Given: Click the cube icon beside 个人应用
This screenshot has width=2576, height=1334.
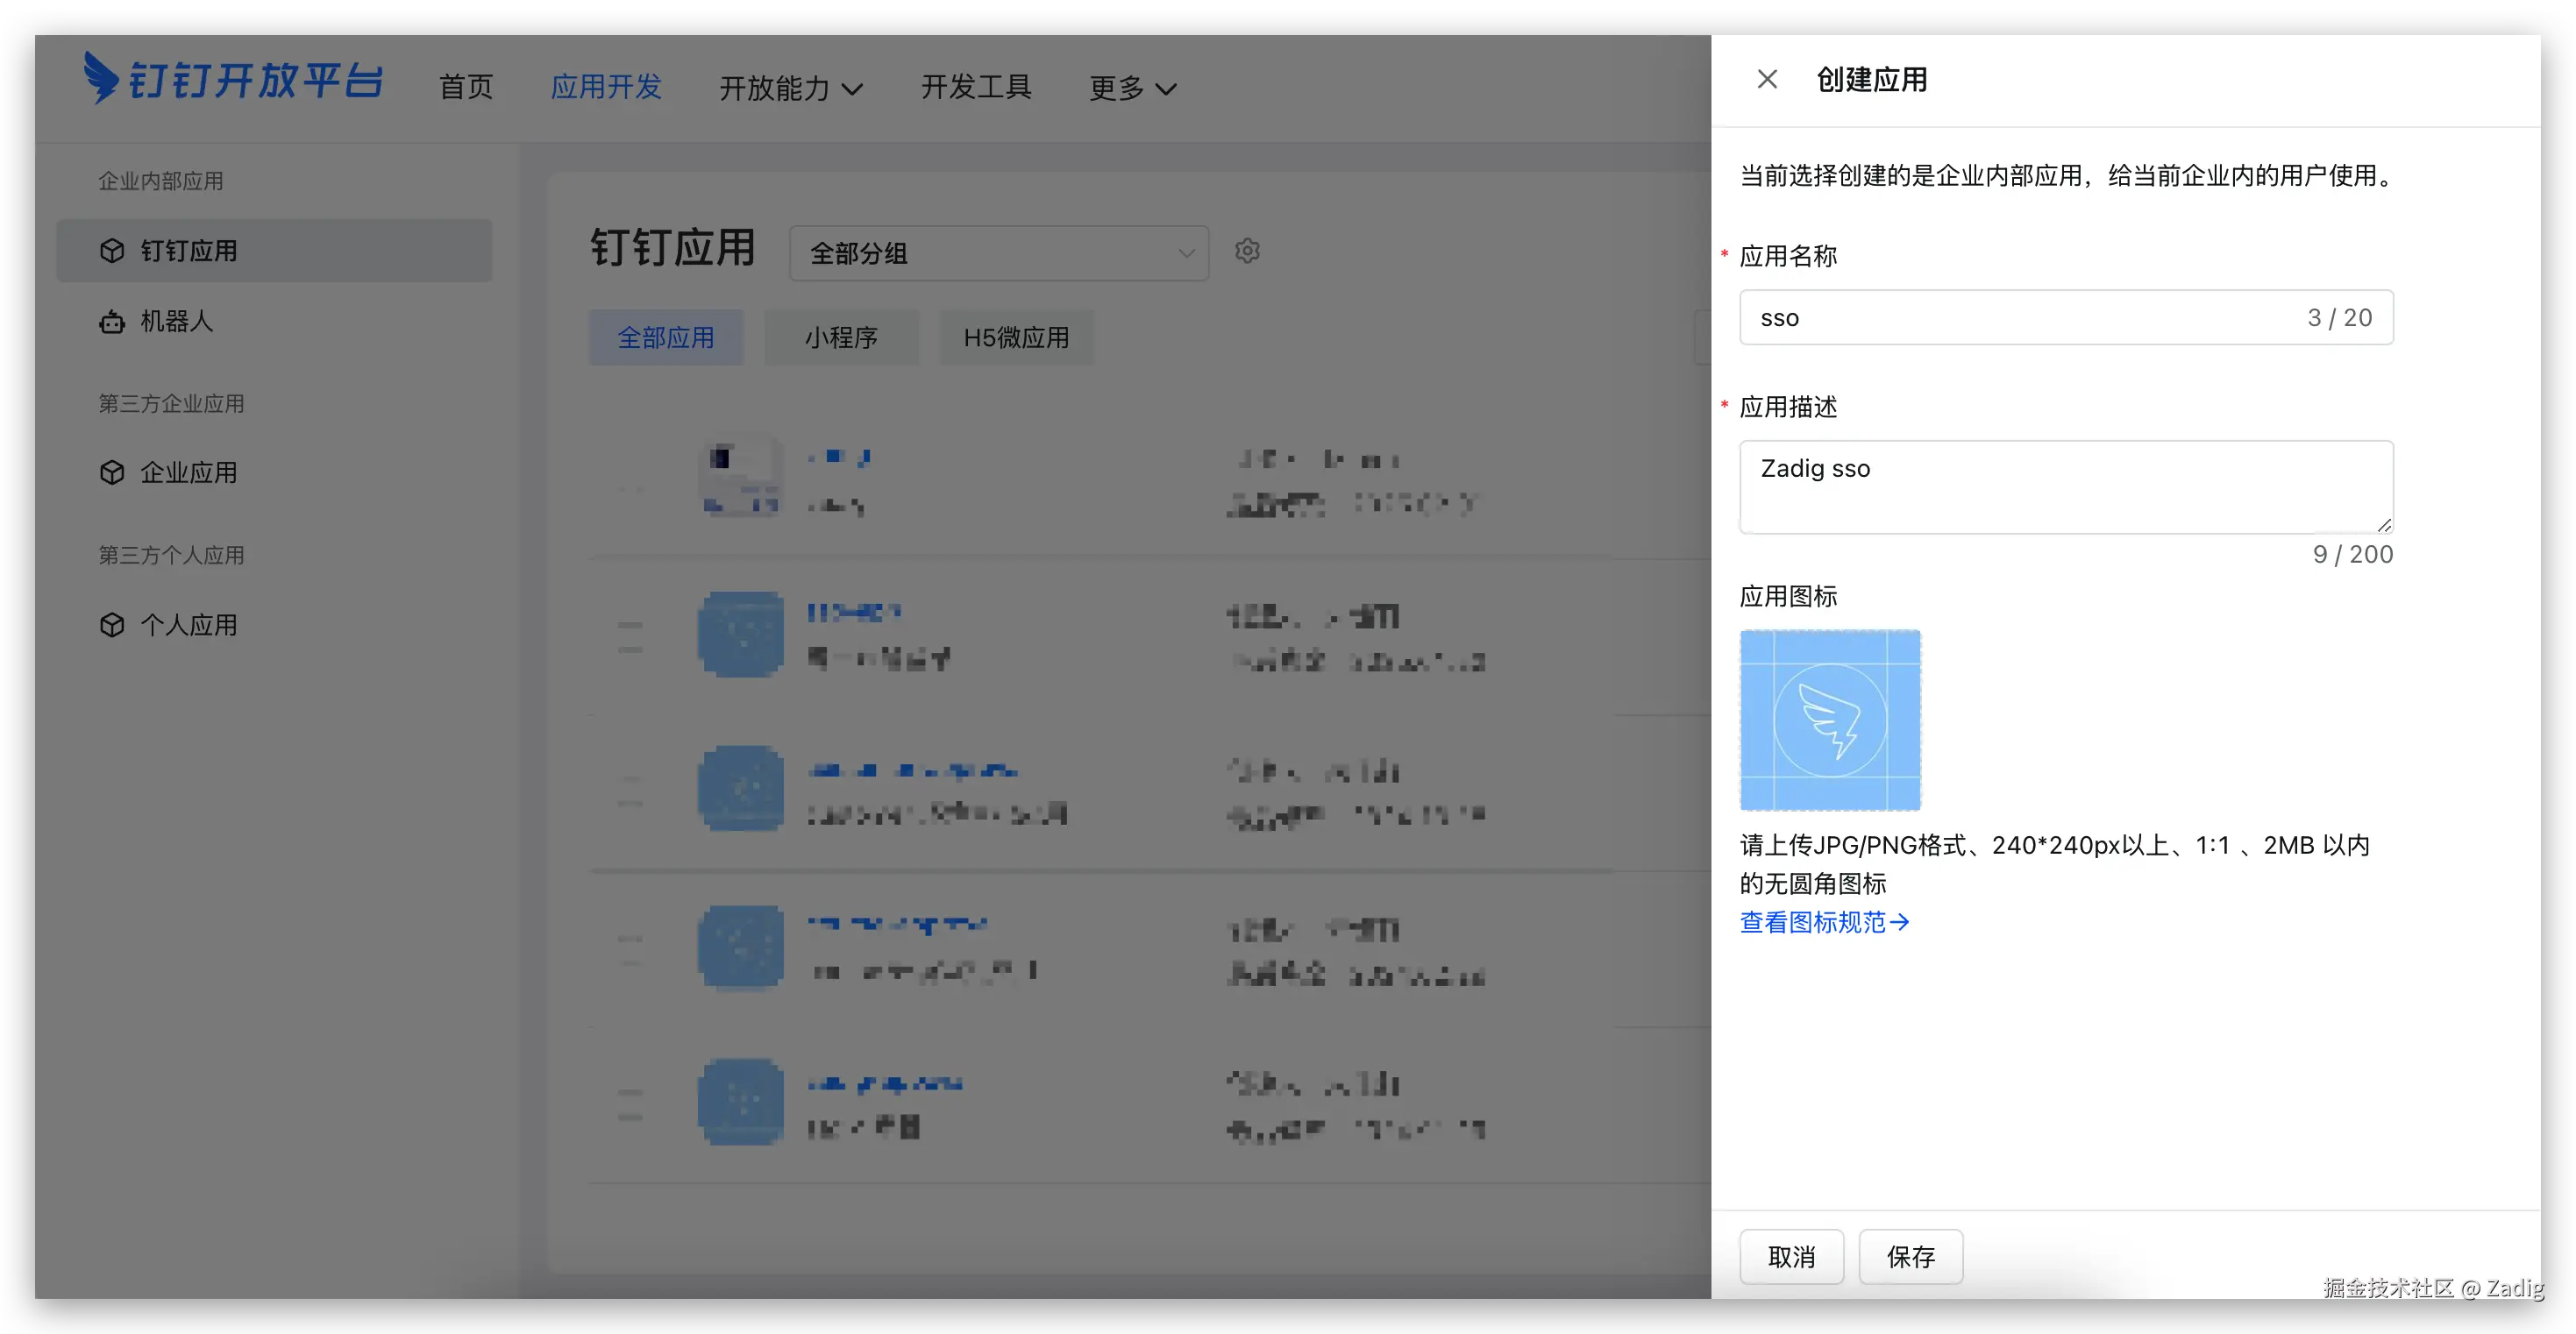Looking at the screenshot, I should pos(112,625).
